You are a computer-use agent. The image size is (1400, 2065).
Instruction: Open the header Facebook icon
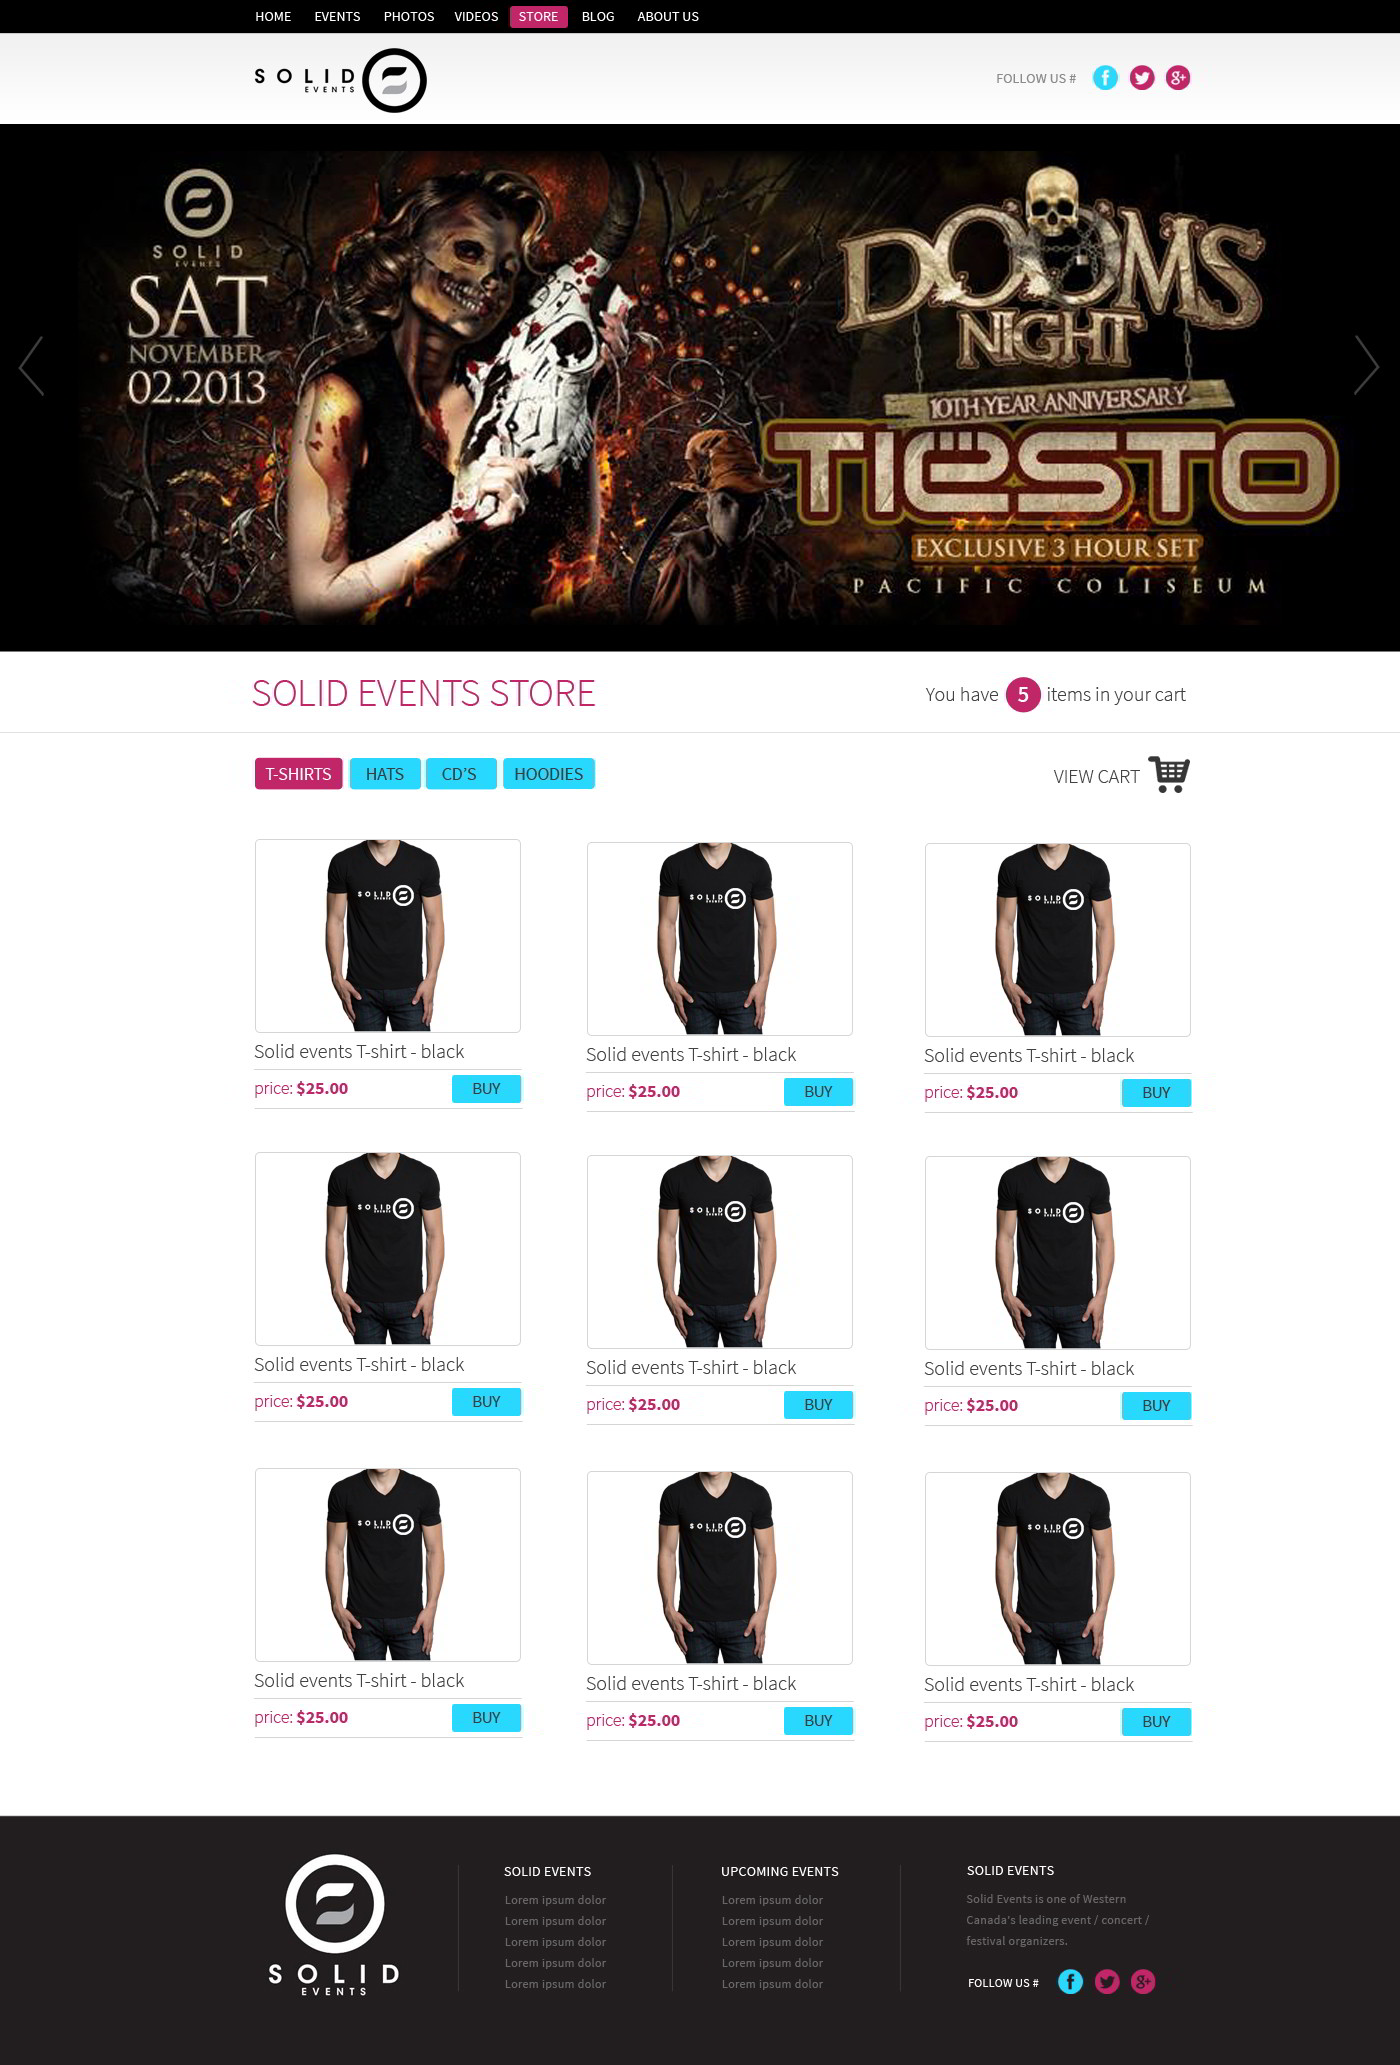[1105, 78]
